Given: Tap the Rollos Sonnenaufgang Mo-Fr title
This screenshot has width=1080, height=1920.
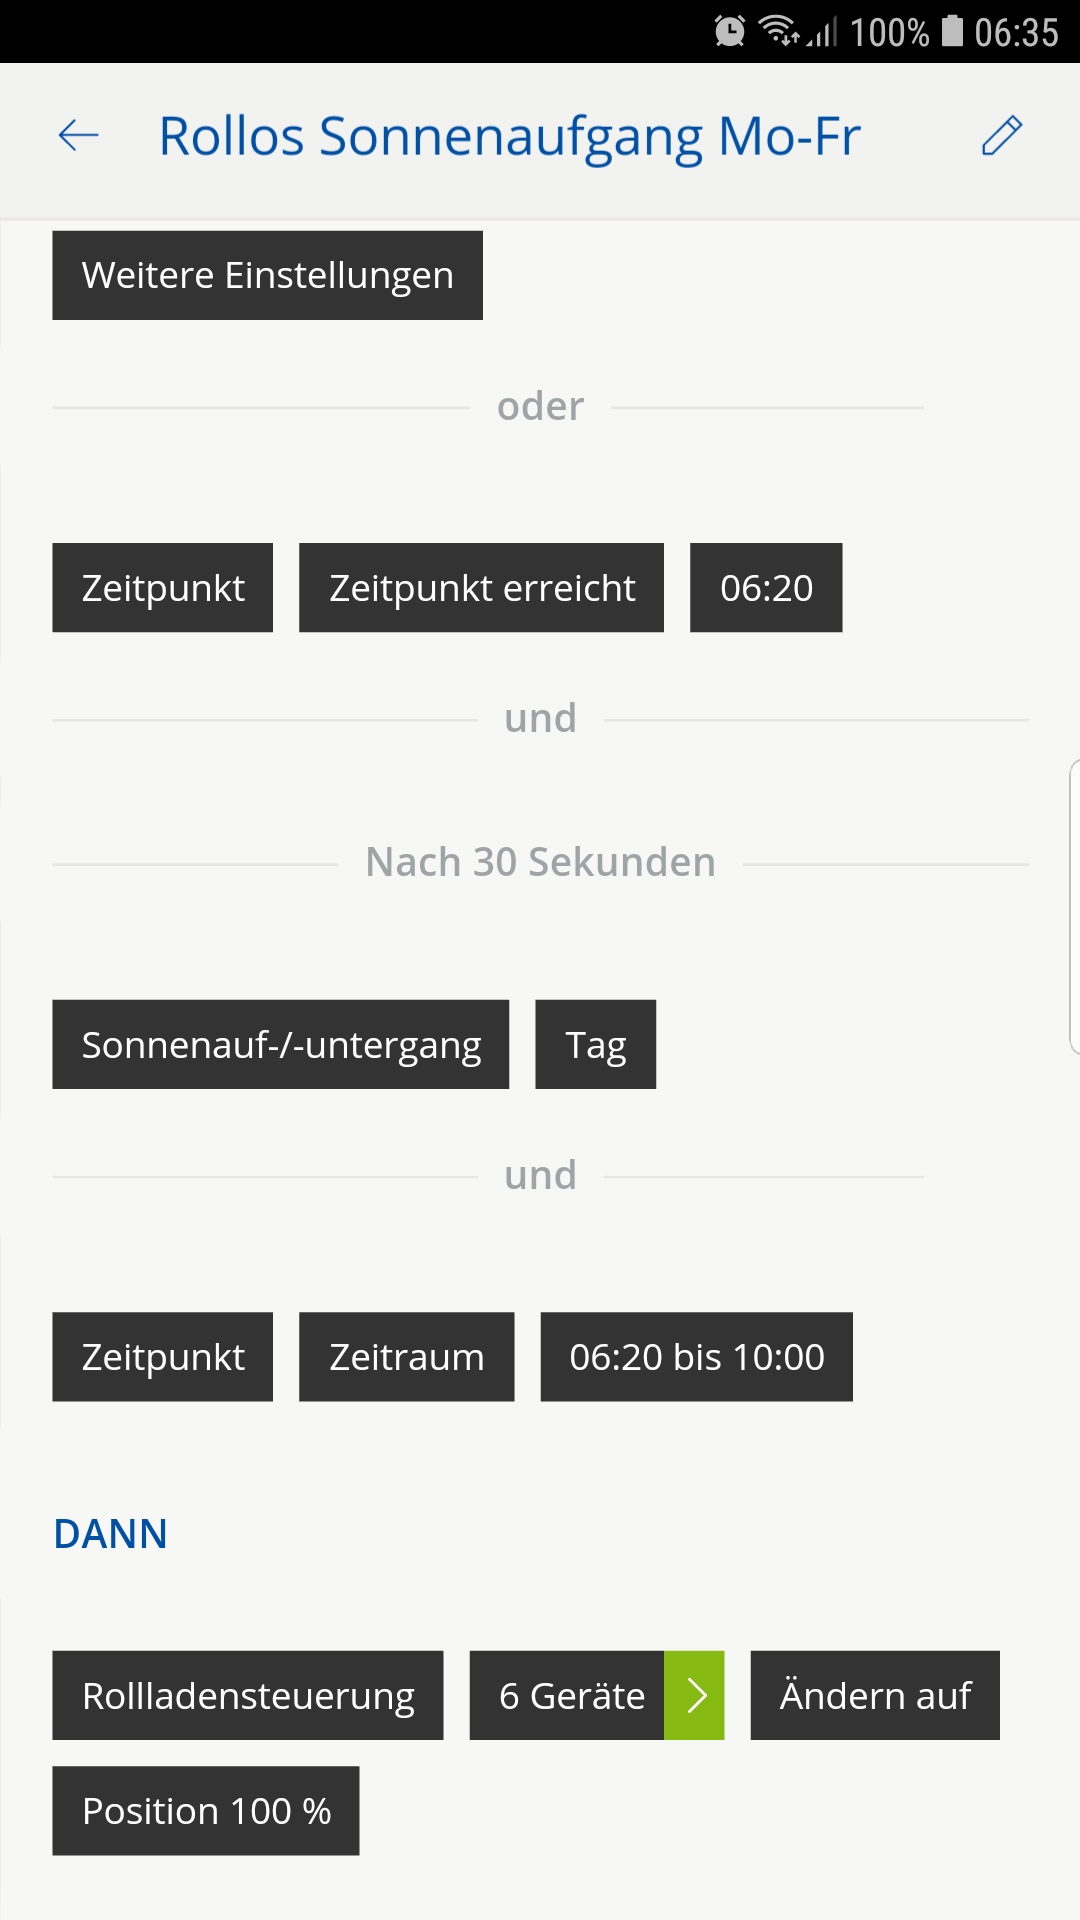Looking at the screenshot, I should pos(509,136).
